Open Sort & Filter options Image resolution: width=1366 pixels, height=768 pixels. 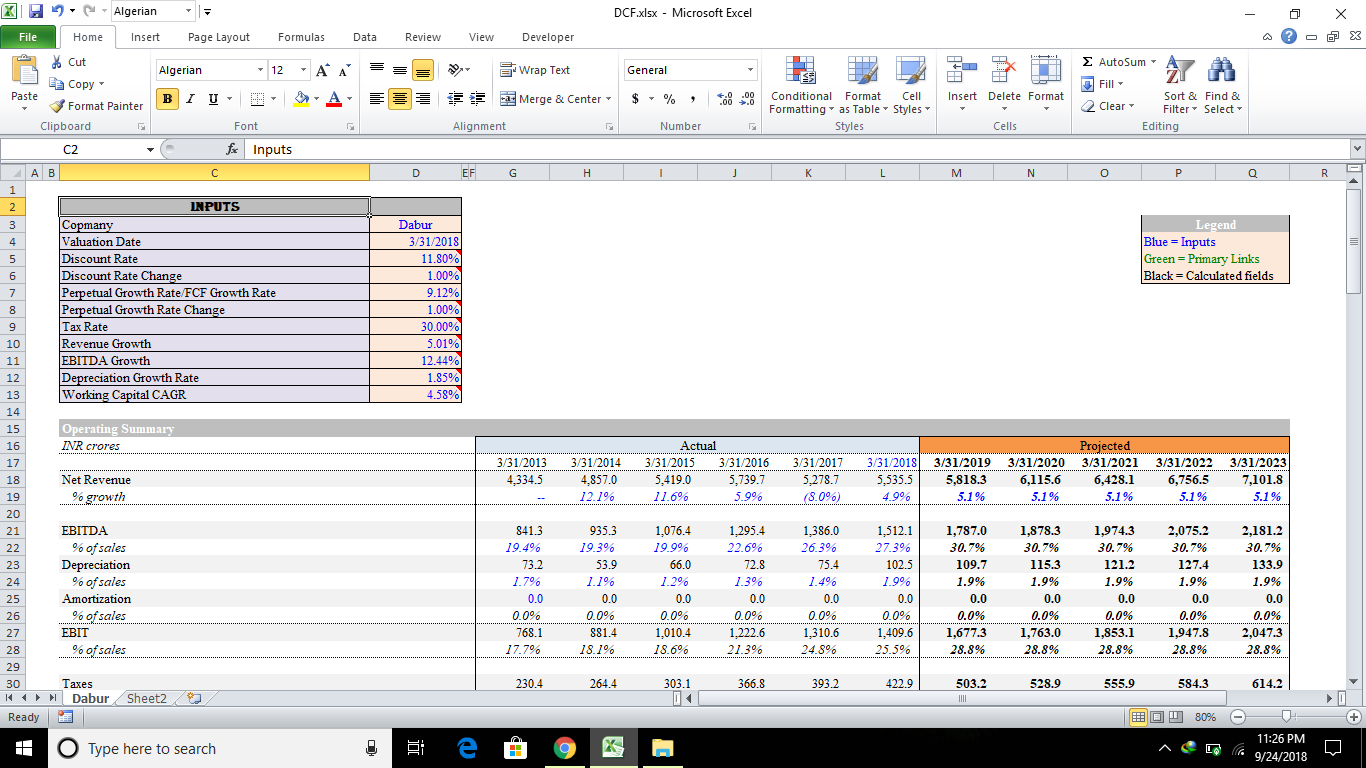(1181, 86)
